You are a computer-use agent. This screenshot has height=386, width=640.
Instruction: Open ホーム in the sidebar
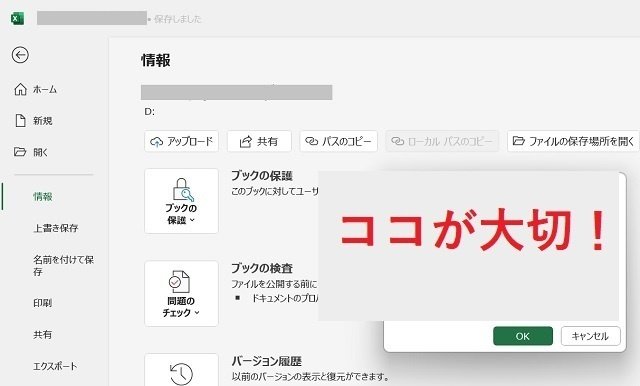click(36, 89)
